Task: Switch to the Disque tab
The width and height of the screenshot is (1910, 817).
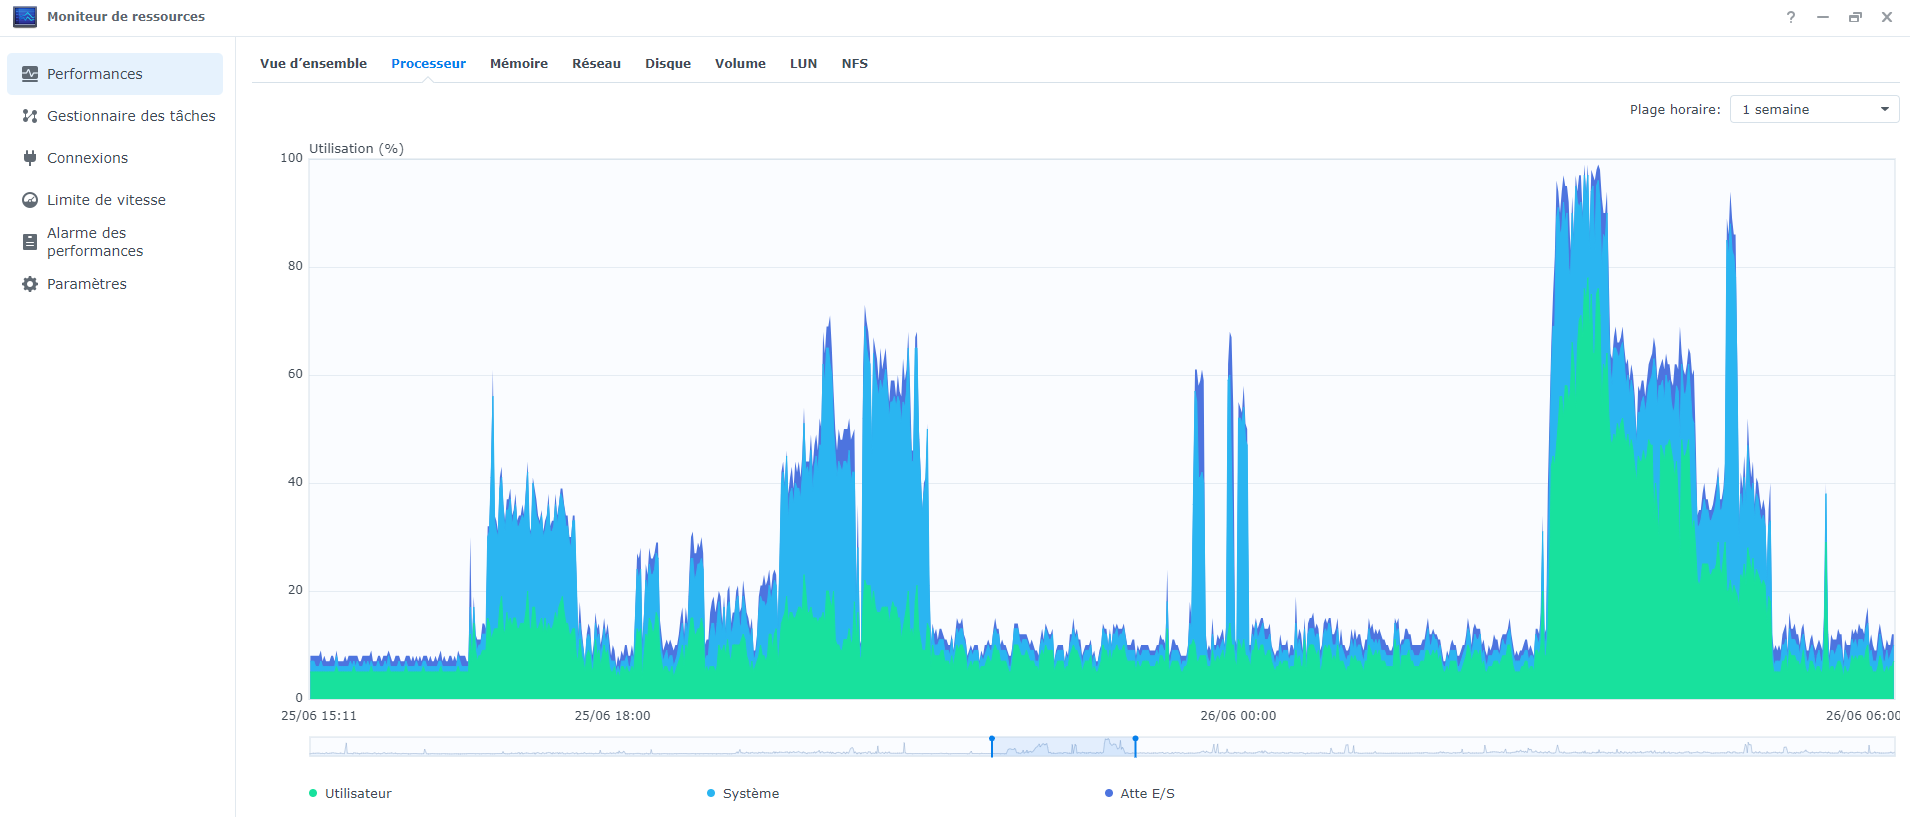Action: 668,63
